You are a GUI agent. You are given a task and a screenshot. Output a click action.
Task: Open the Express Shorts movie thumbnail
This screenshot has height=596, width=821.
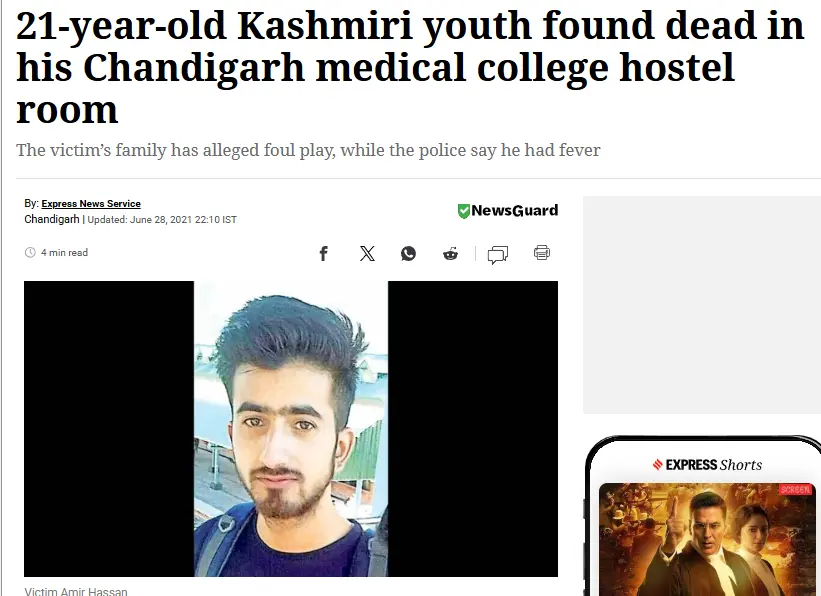pyautogui.click(x=707, y=539)
